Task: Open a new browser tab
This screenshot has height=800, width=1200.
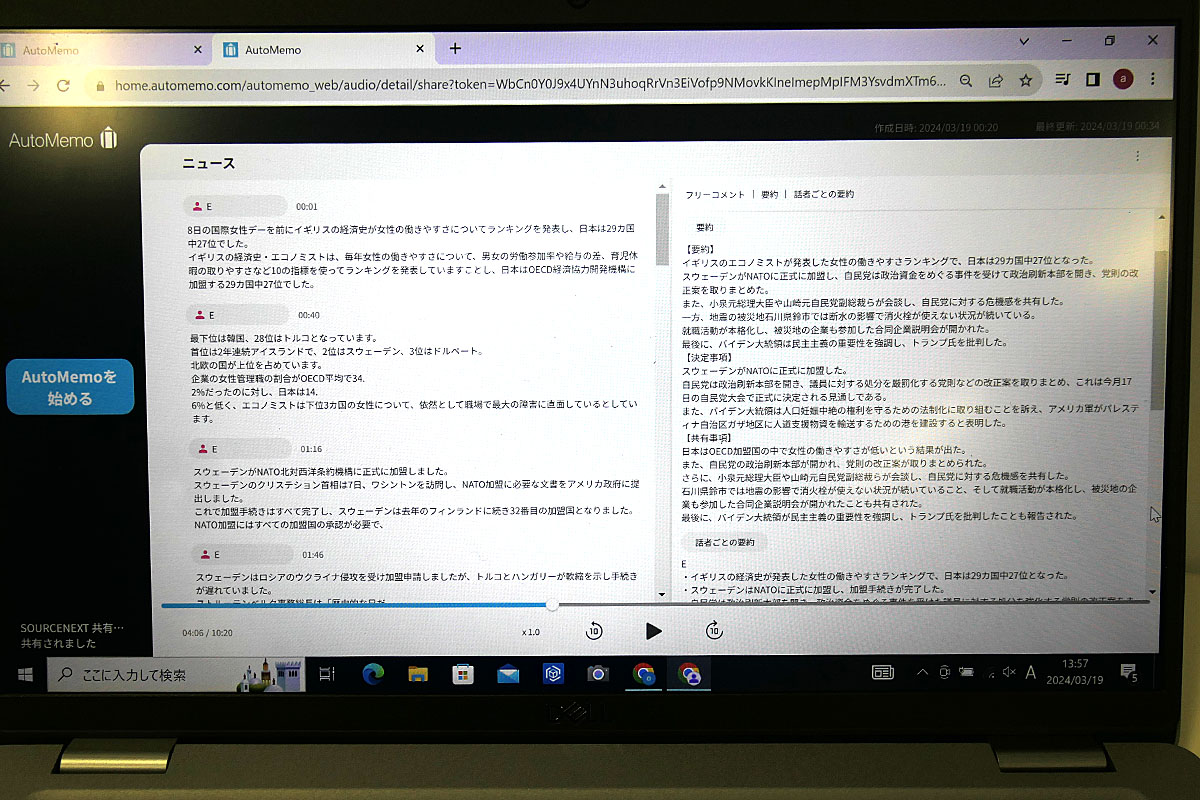Action: 455,48
